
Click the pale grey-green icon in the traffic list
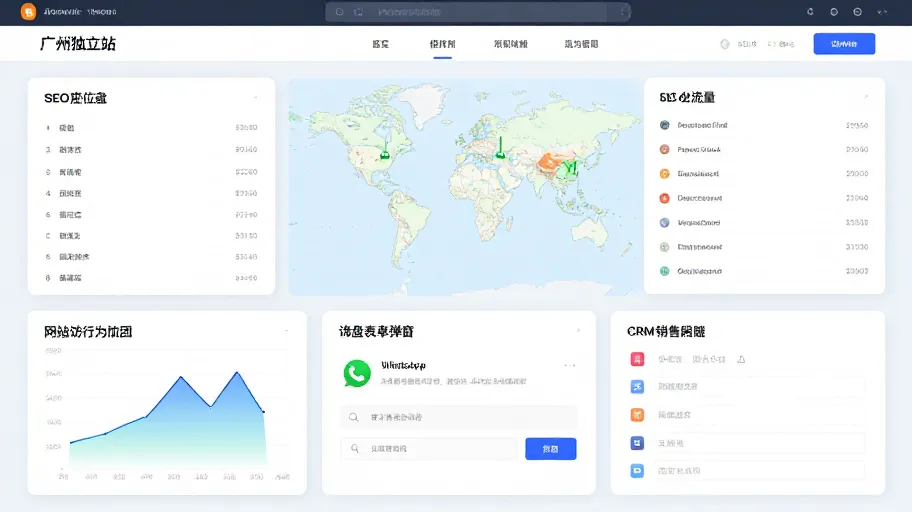point(664,247)
